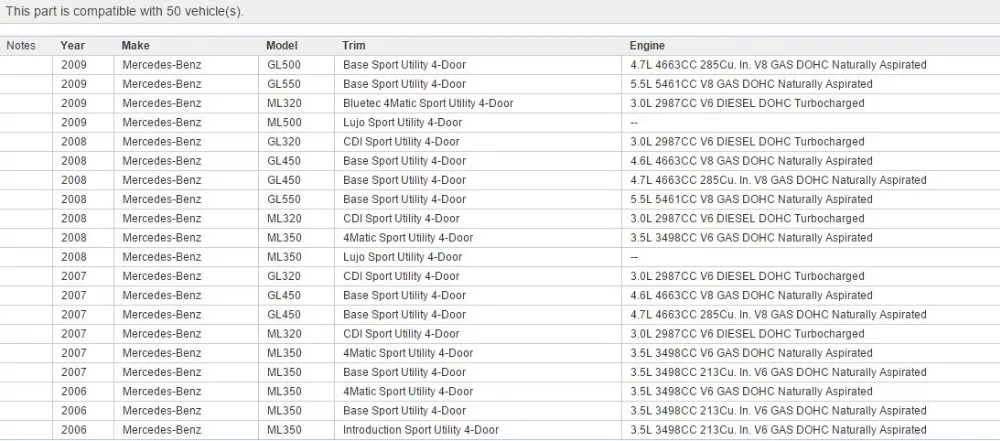Select the Model column header

tap(281, 46)
